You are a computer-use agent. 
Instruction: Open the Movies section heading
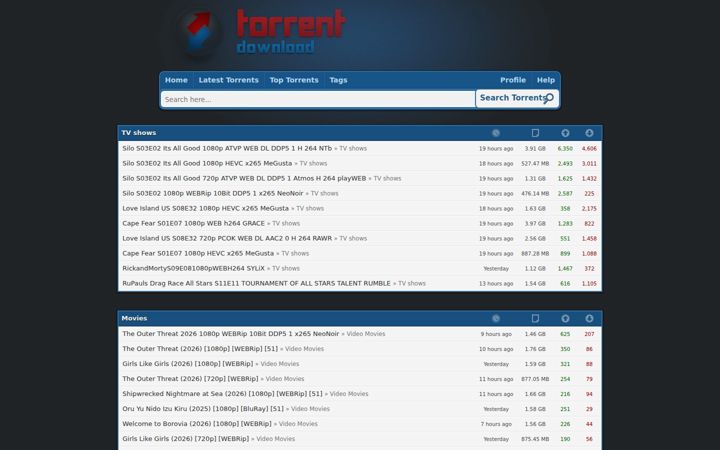coord(134,318)
